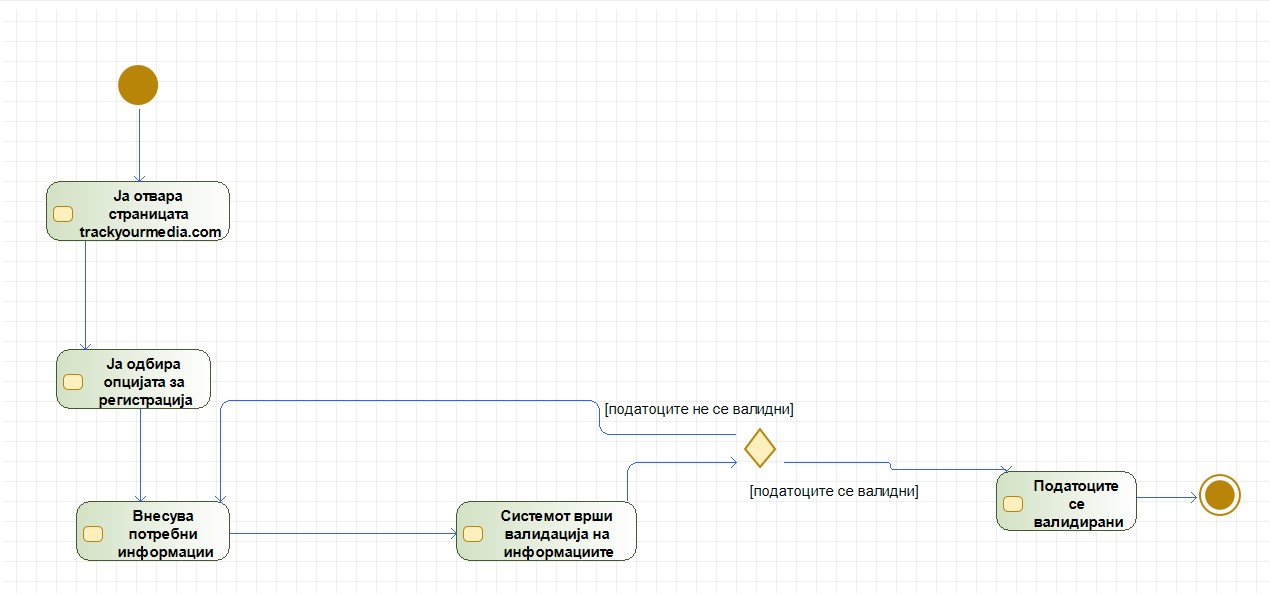The height and width of the screenshot is (595, 1270).
Task: Select arrow from initial node to first activity
Action: tap(139, 143)
